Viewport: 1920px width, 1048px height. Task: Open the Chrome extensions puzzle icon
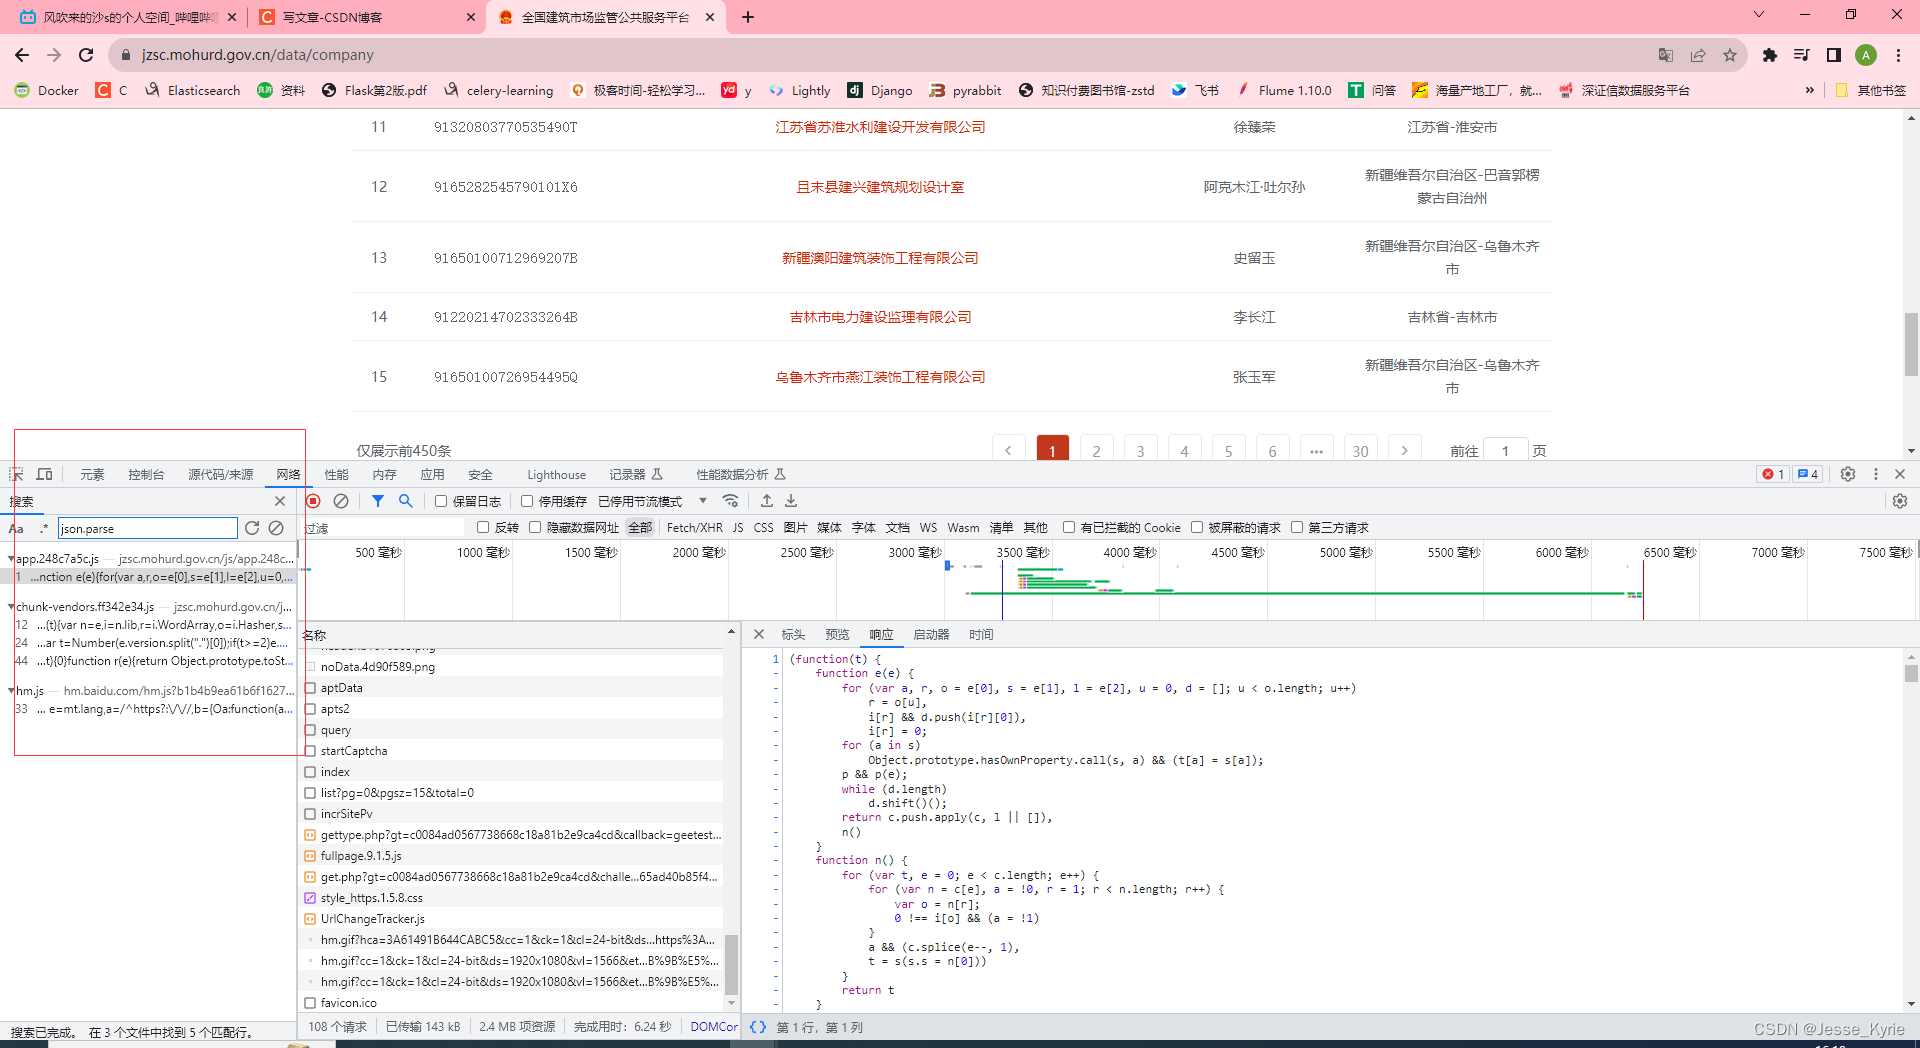[1770, 55]
